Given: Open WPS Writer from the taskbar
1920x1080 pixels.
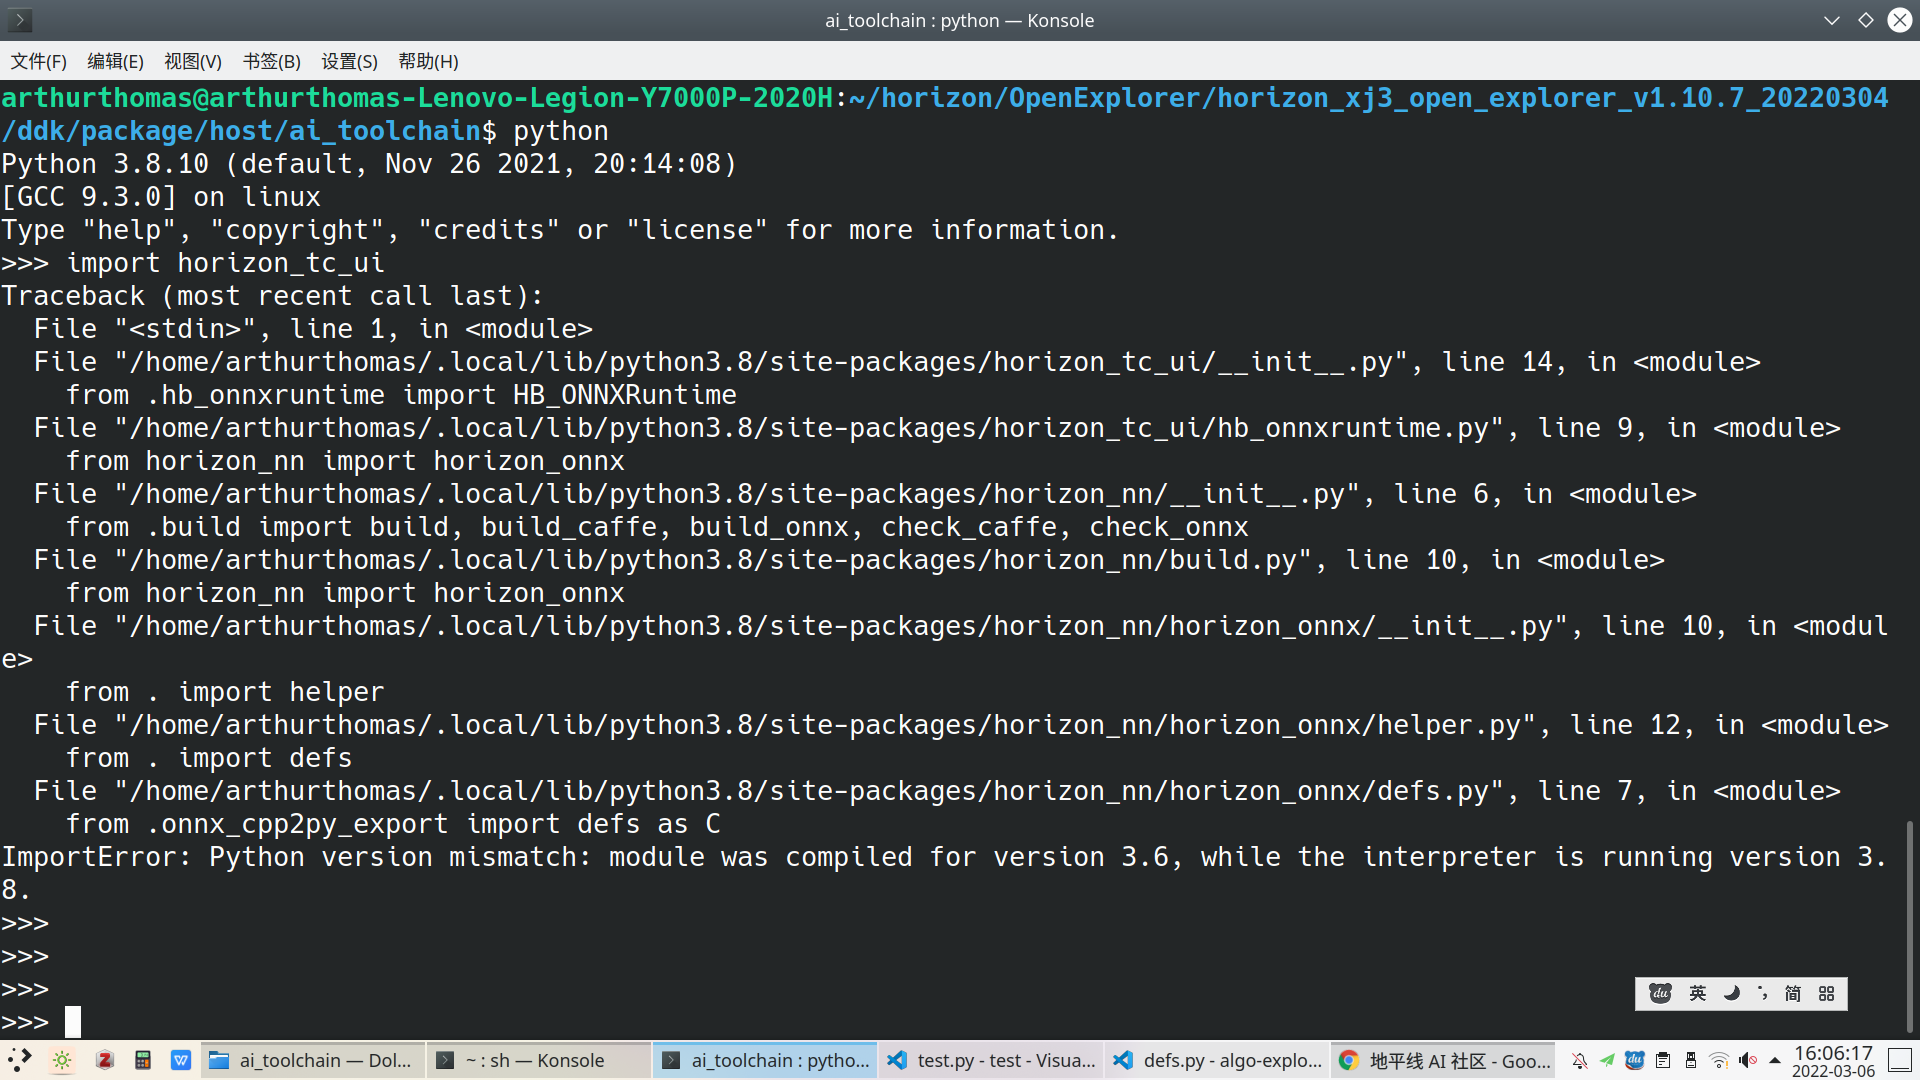Looking at the screenshot, I should (181, 1060).
